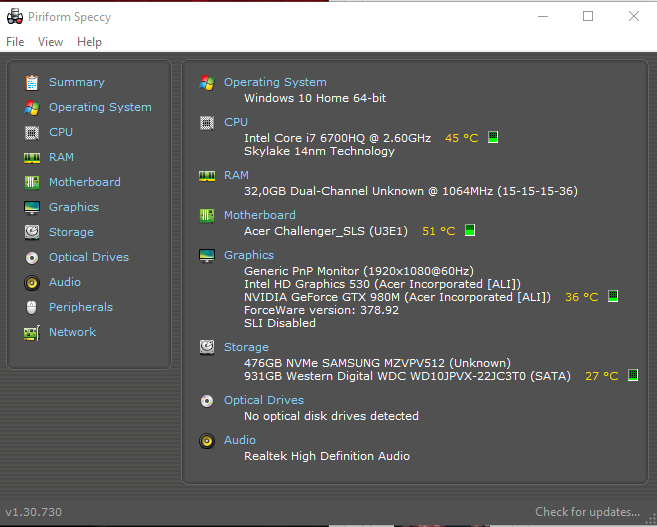The width and height of the screenshot is (657, 527).
Task: Click the CPU chip icon in sidebar
Action: (x=32, y=132)
